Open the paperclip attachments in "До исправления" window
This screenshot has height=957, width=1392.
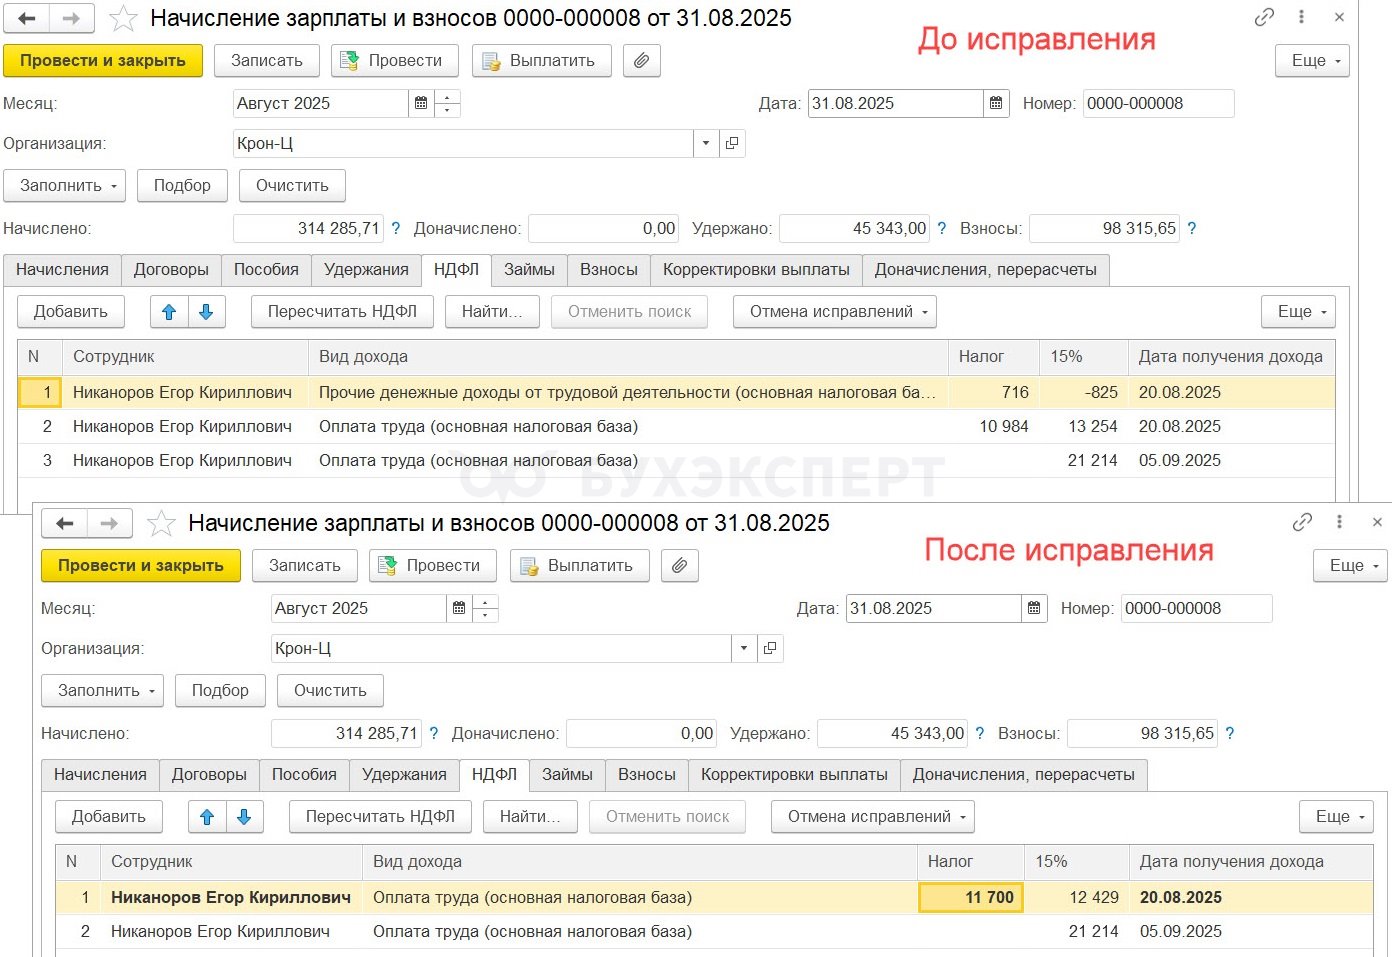click(642, 61)
